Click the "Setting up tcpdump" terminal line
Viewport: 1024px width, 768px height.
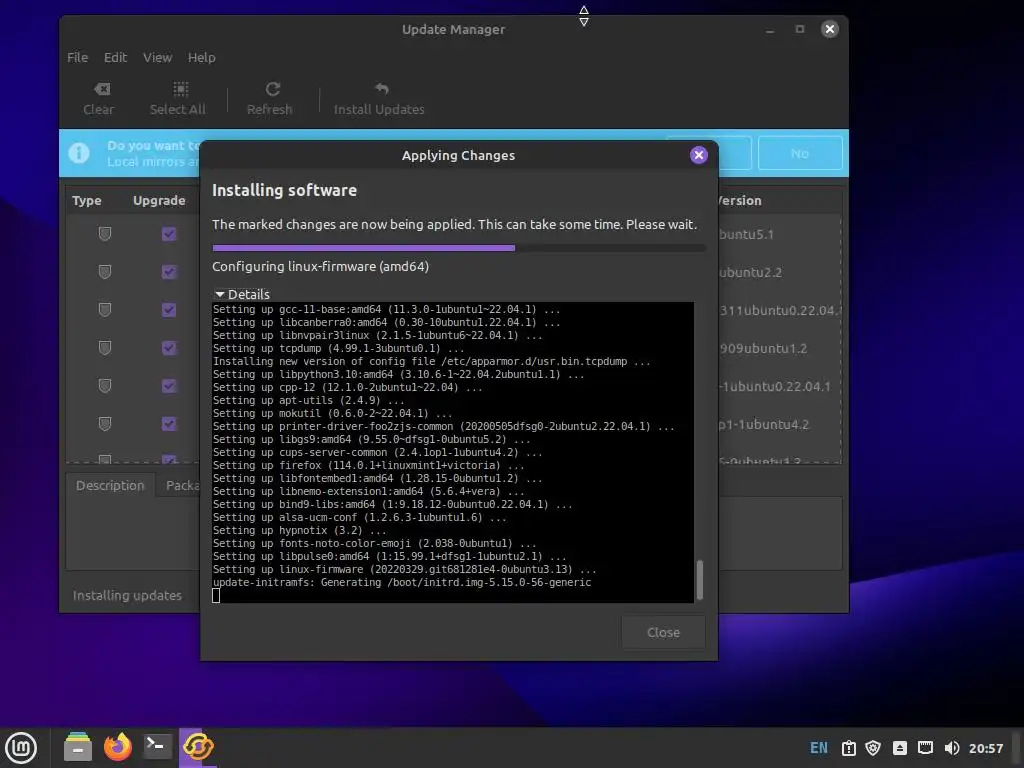click(338, 349)
